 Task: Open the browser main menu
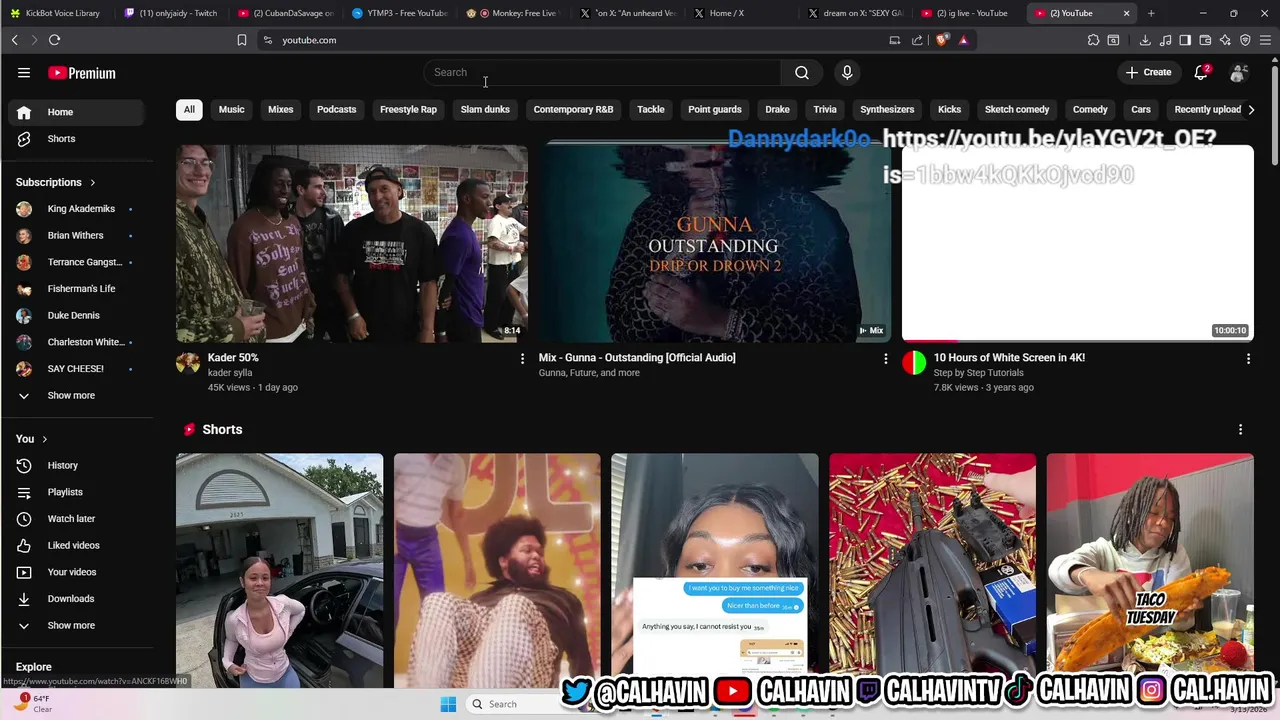tap(1265, 40)
